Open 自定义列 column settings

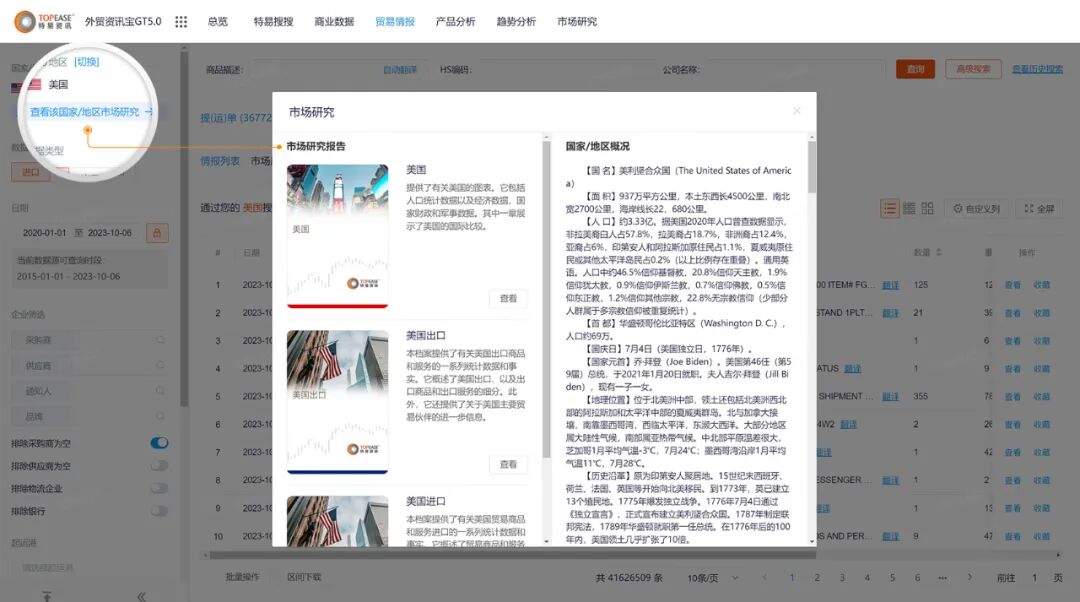[x=976, y=208]
